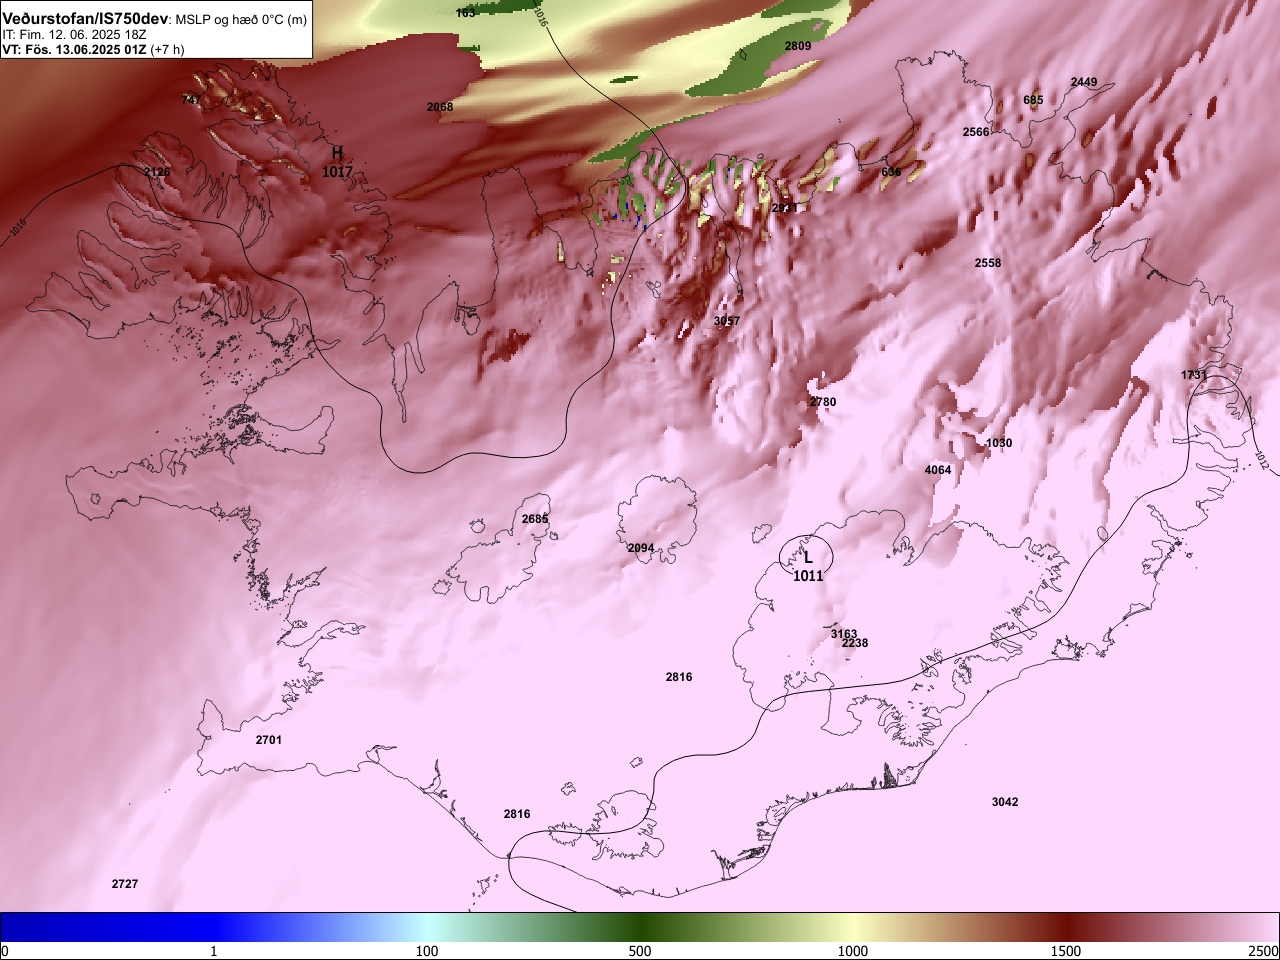The height and width of the screenshot is (960, 1280).
Task: Click the '3057' height label
Action: point(727,321)
